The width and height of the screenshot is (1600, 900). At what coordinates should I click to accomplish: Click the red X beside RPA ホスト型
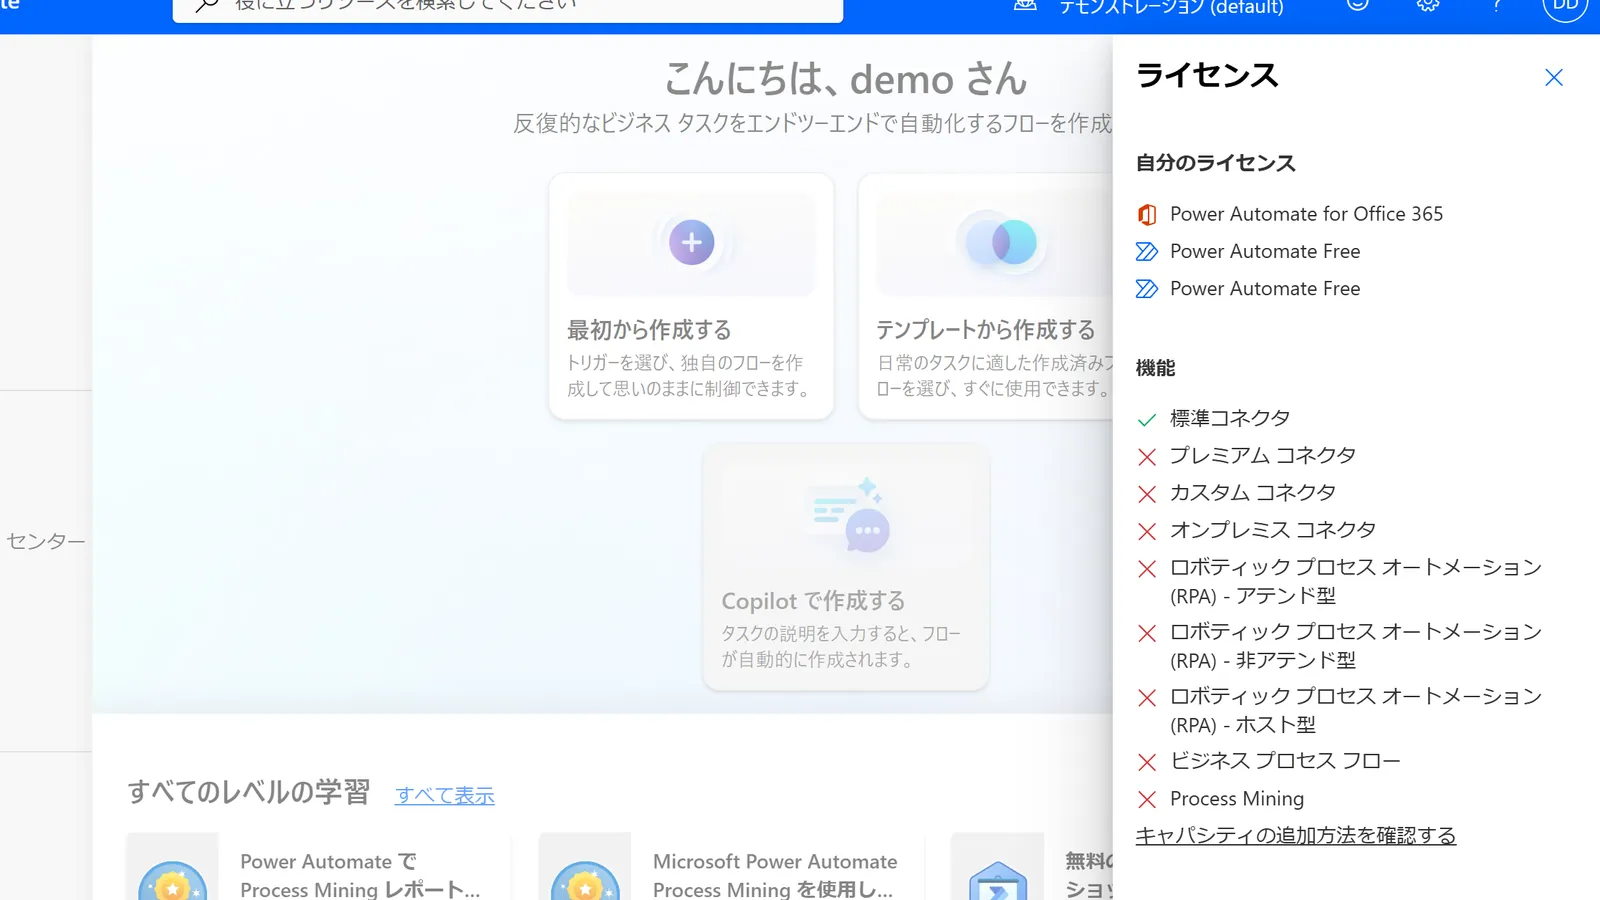[1147, 698]
